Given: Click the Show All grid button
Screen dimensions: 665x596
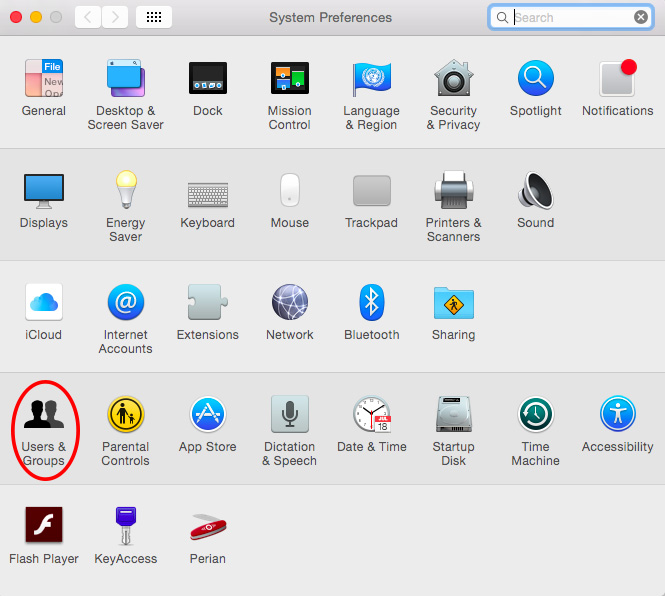Looking at the screenshot, I should [x=153, y=17].
